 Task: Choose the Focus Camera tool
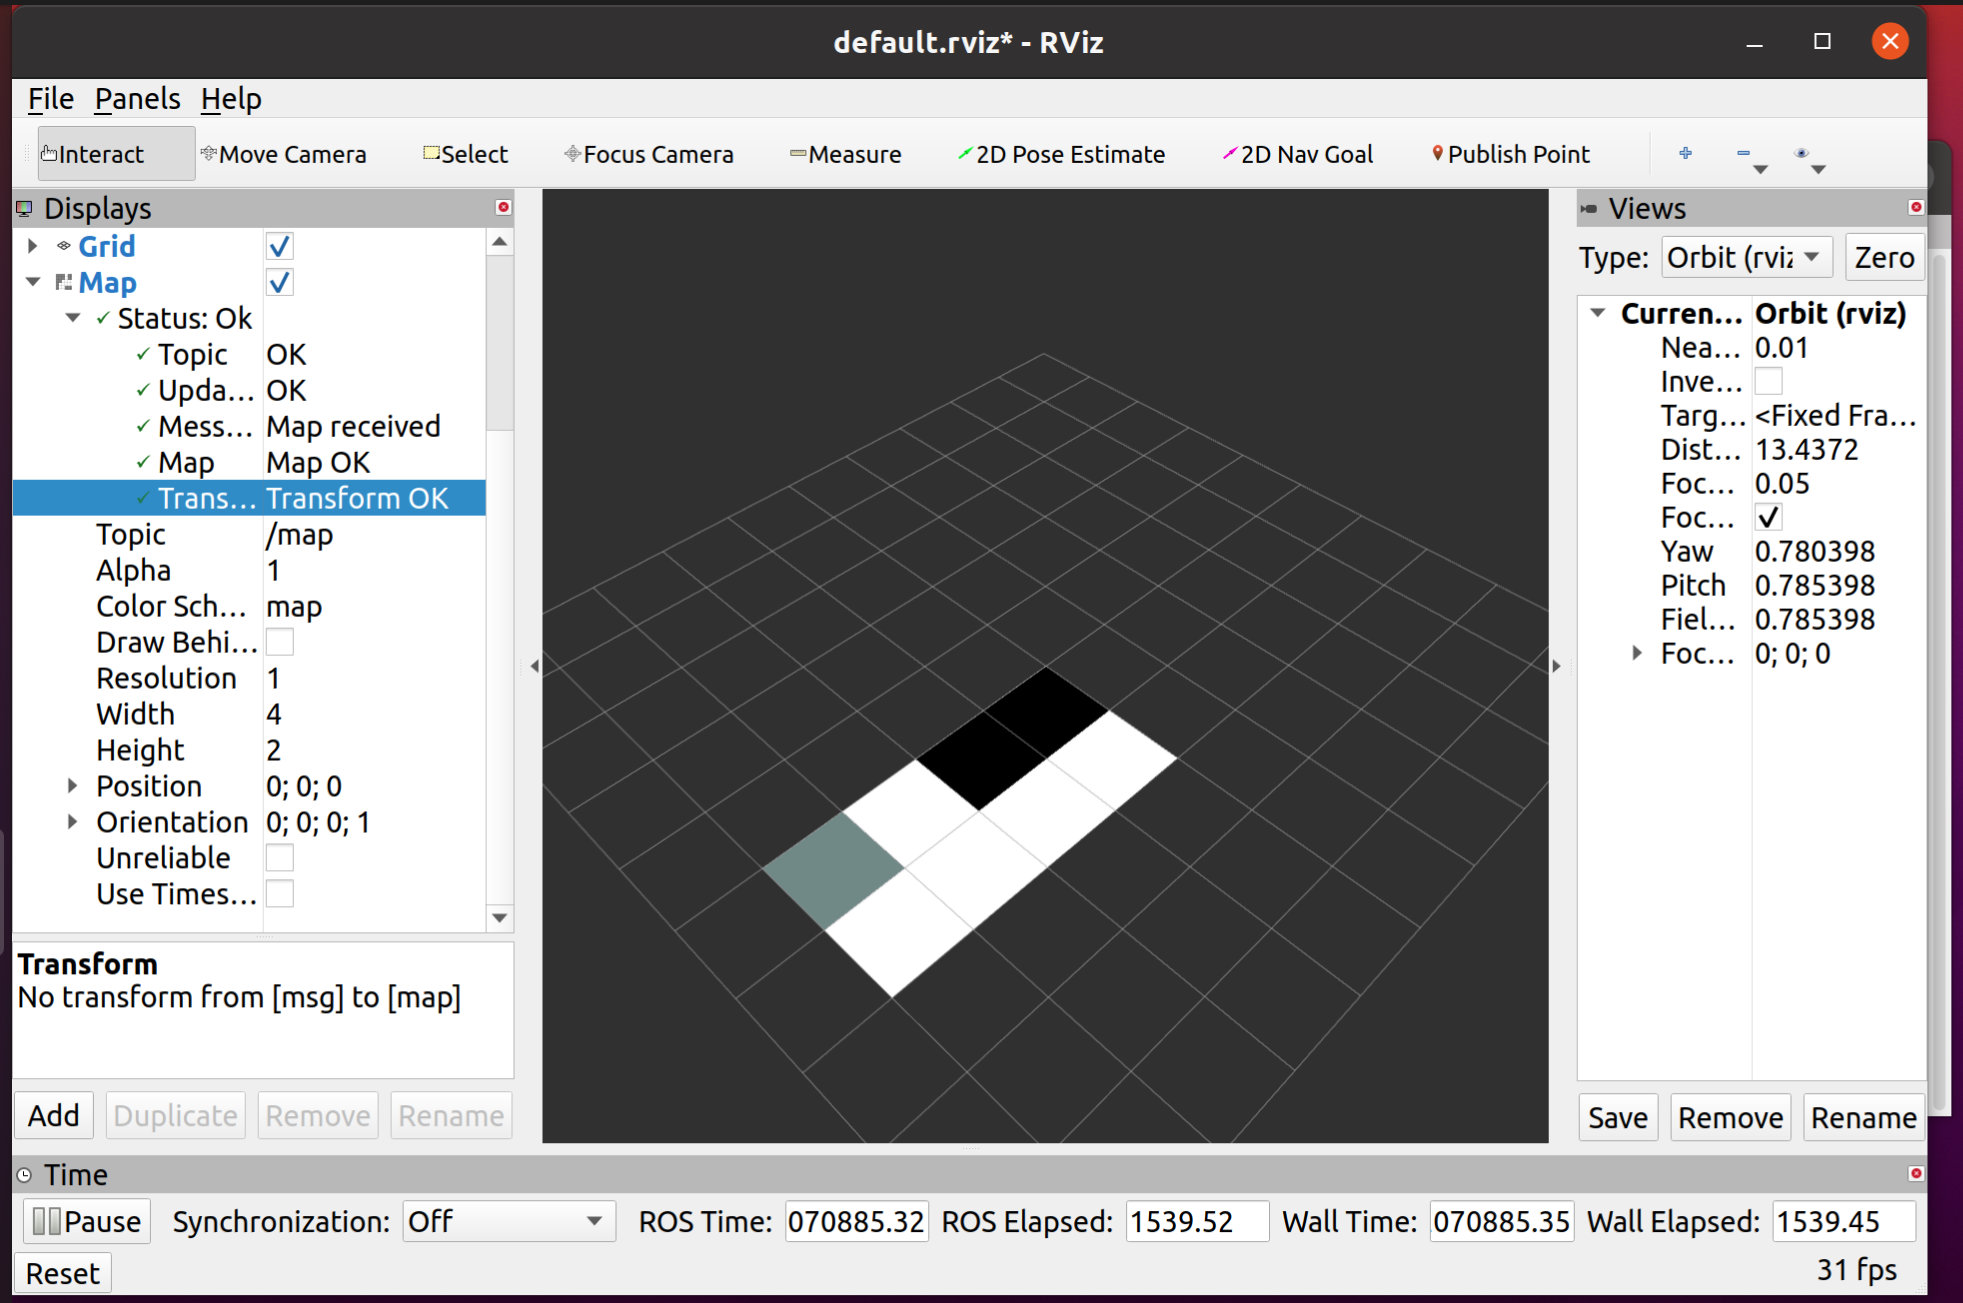(x=649, y=154)
